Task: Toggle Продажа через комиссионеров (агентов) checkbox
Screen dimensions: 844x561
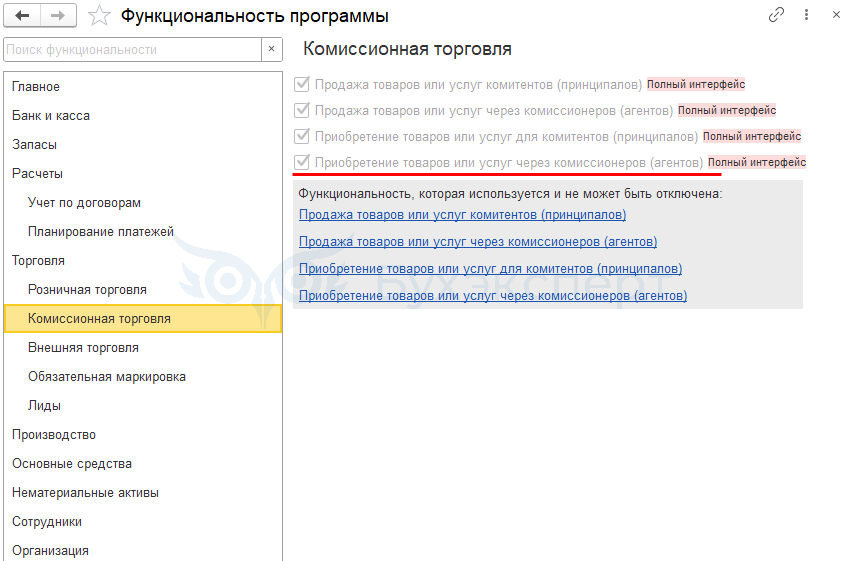Action: click(x=302, y=110)
